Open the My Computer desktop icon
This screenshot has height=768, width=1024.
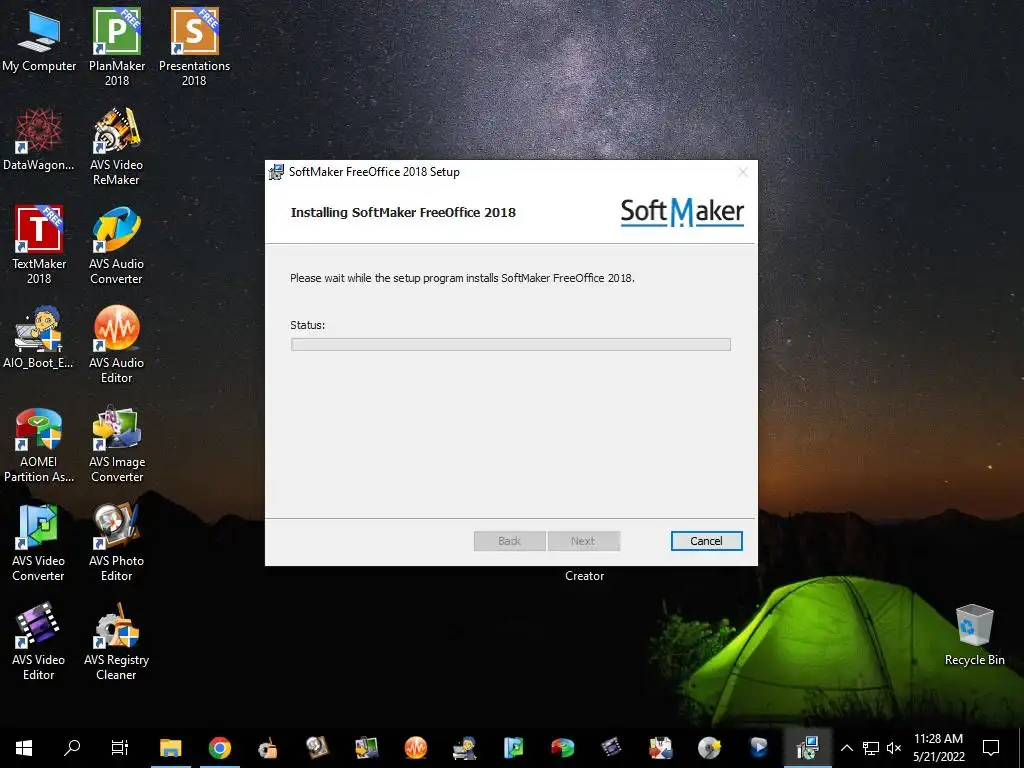pos(39,42)
